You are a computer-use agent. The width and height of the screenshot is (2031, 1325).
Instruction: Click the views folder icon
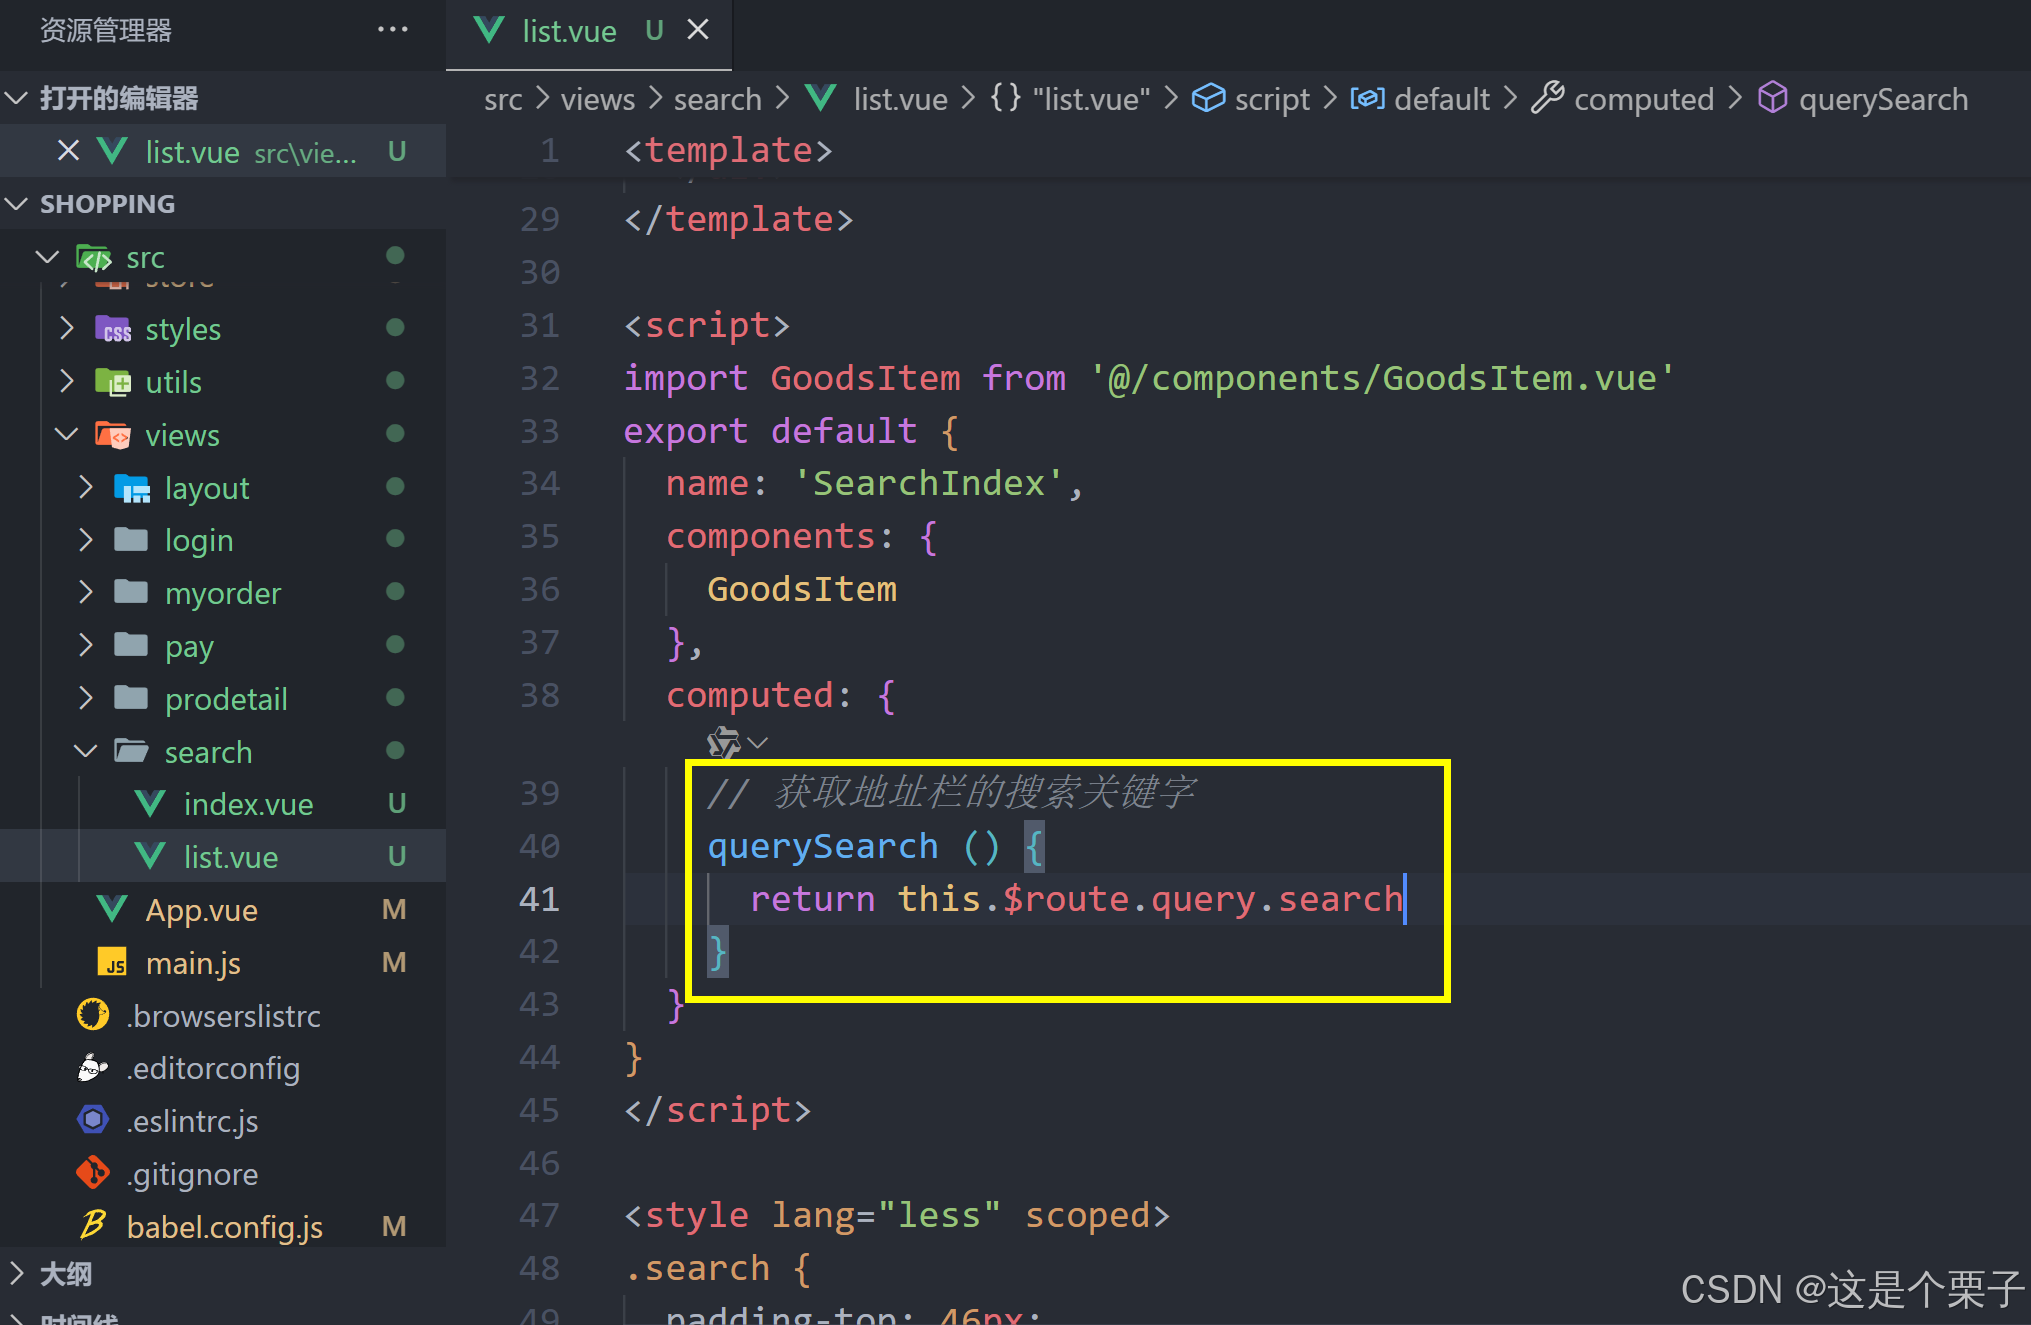pos(113,435)
